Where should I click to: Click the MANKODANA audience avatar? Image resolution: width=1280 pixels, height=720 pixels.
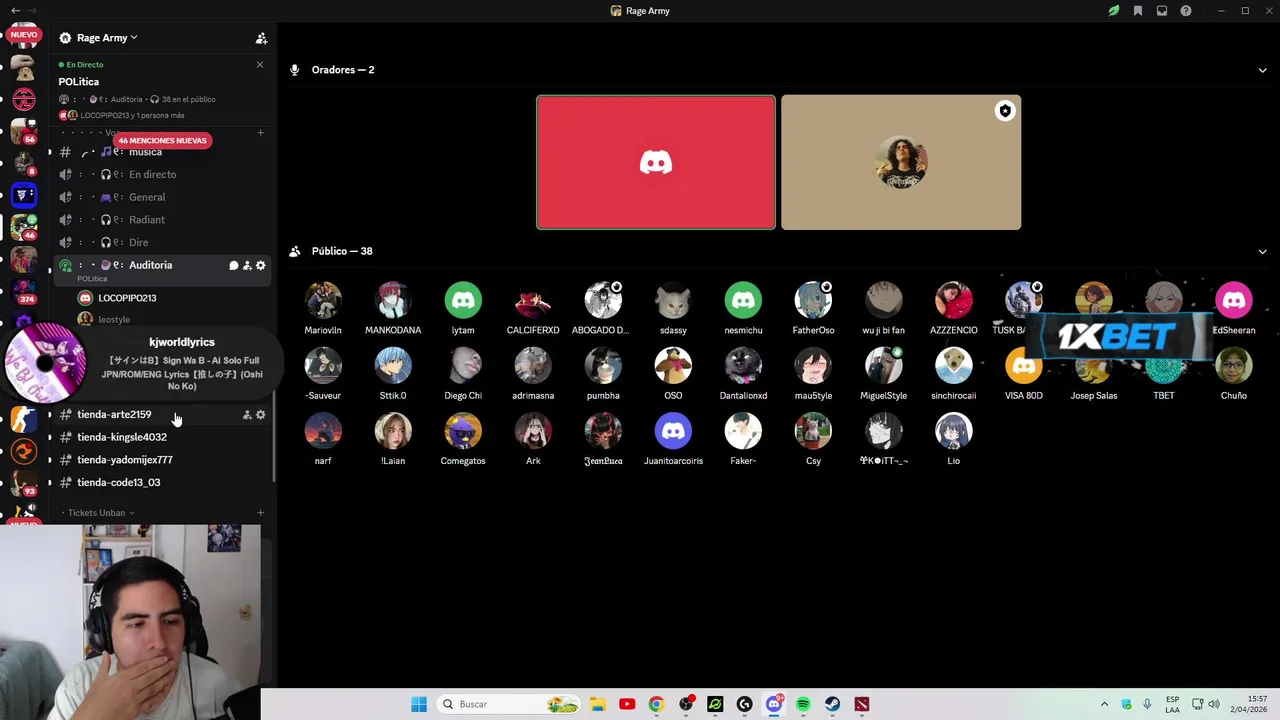point(393,300)
